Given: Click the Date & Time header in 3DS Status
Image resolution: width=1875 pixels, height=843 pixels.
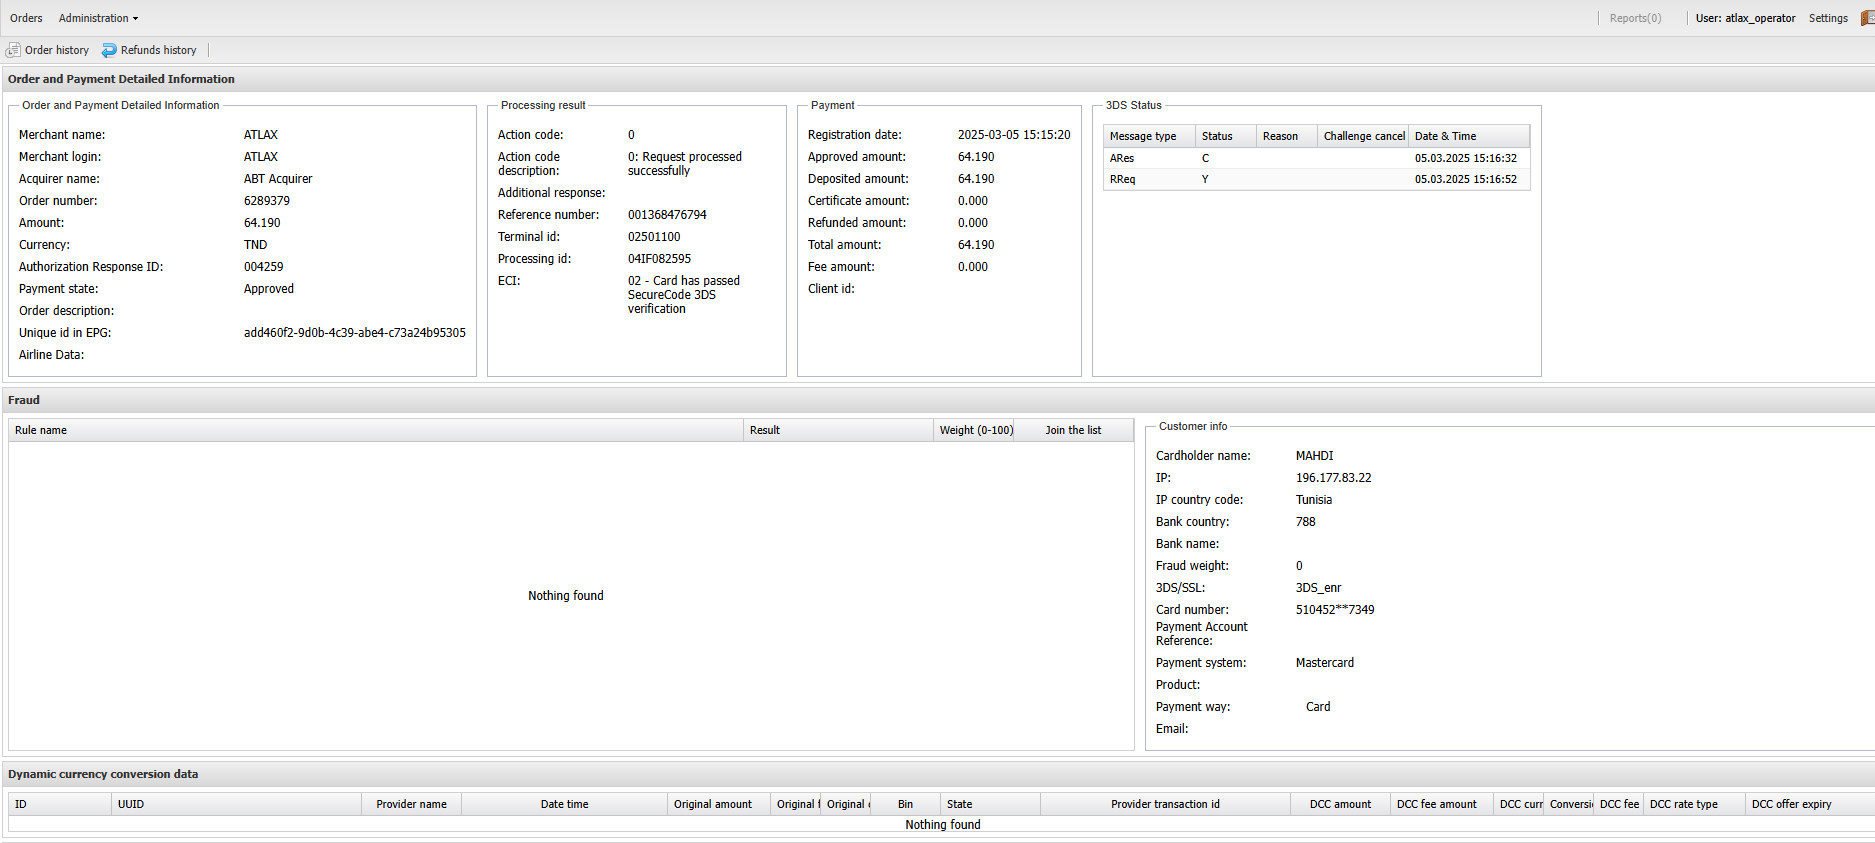Looking at the screenshot, I should coord(1445,136).
